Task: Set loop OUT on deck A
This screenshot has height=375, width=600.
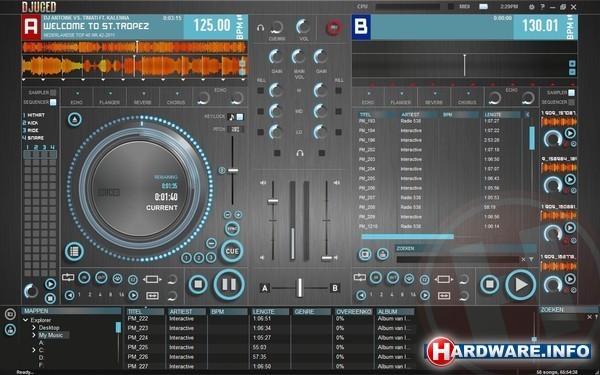Action: (x=101, y=278)
